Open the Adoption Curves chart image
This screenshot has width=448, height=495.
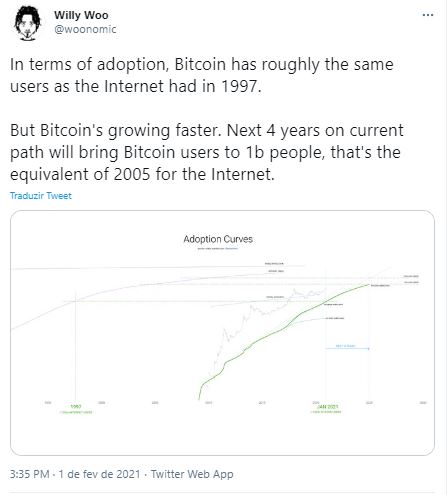[x=222, y=333]
